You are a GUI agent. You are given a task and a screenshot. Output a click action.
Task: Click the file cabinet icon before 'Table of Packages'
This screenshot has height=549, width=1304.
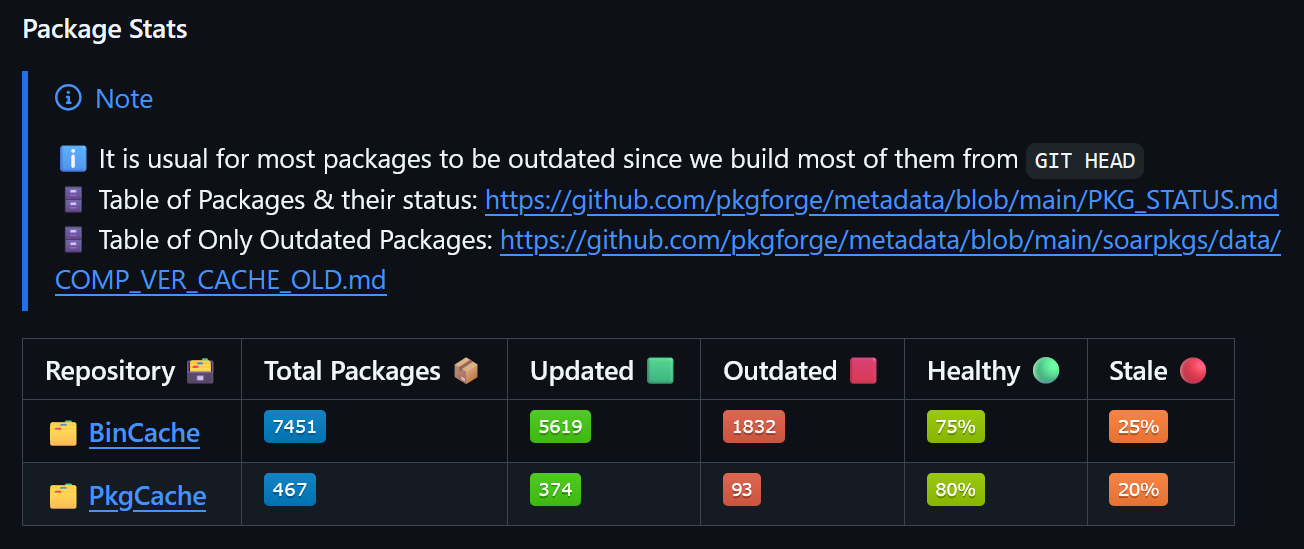(x=73, y=200)
